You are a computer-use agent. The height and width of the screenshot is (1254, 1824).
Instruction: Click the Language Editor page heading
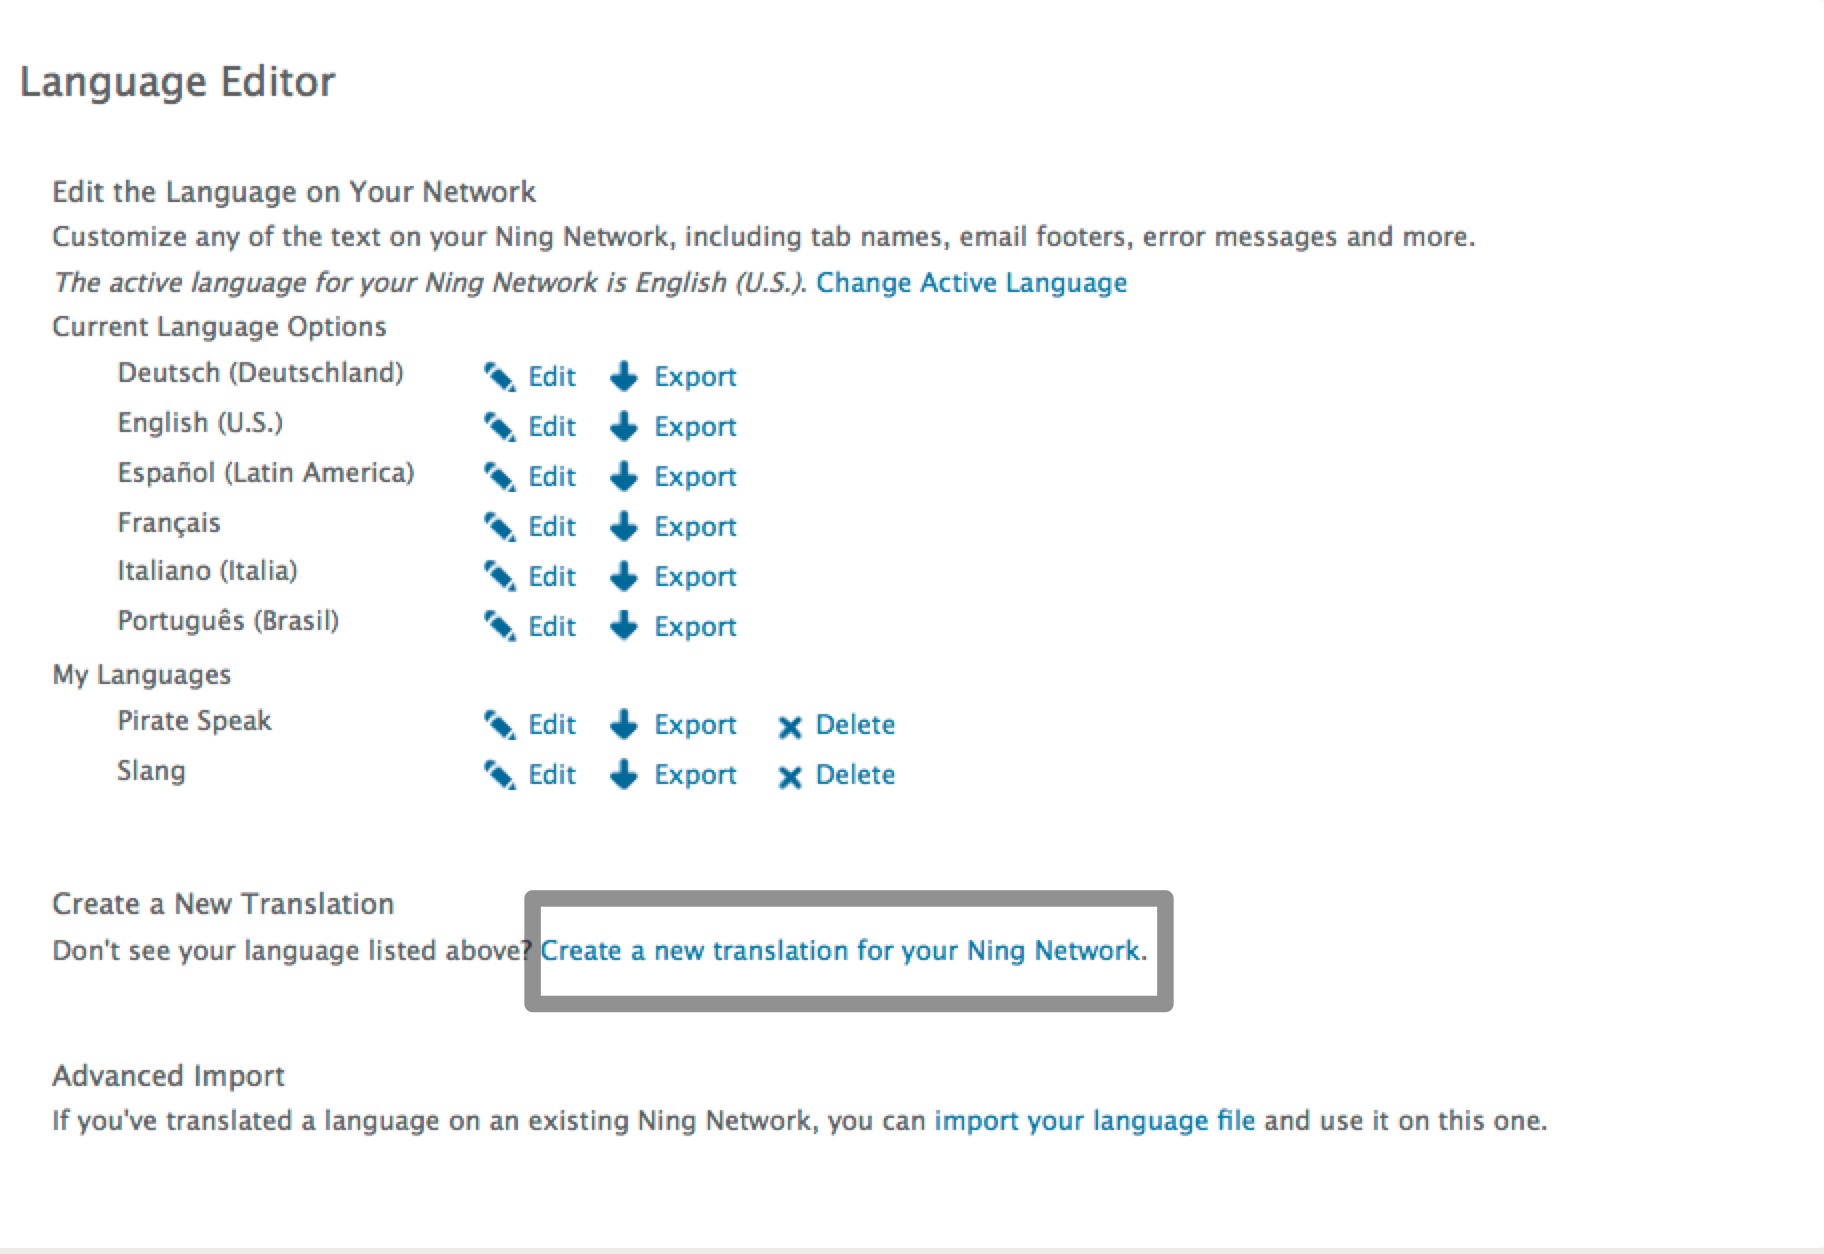pyautogui.click(x=178, y=83)
